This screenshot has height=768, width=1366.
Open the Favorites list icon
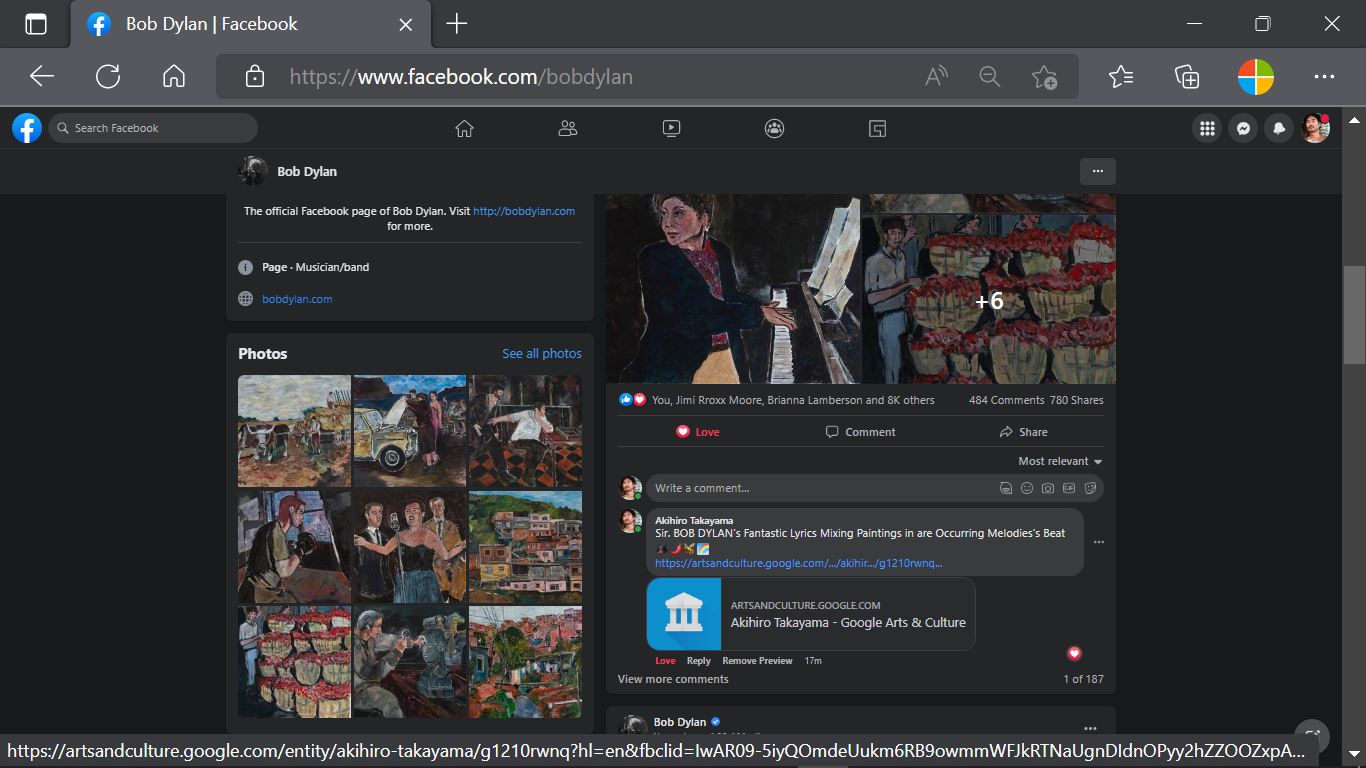tap(1121, 77)
